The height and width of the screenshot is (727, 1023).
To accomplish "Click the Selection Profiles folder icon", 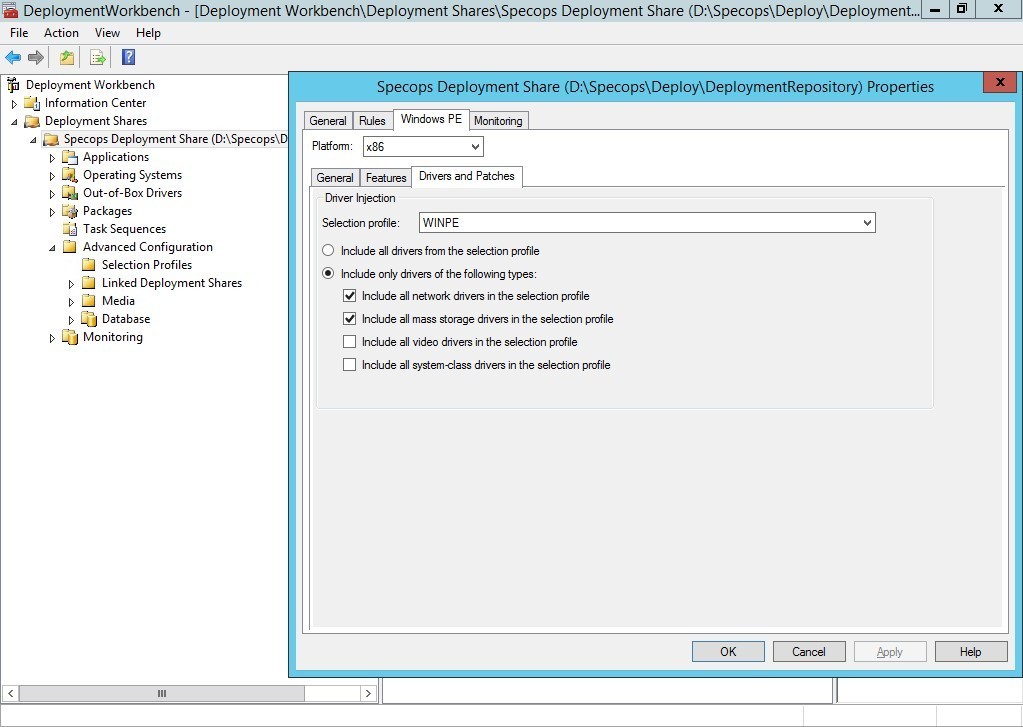I will pyautogui.click(x=89, y=265).
